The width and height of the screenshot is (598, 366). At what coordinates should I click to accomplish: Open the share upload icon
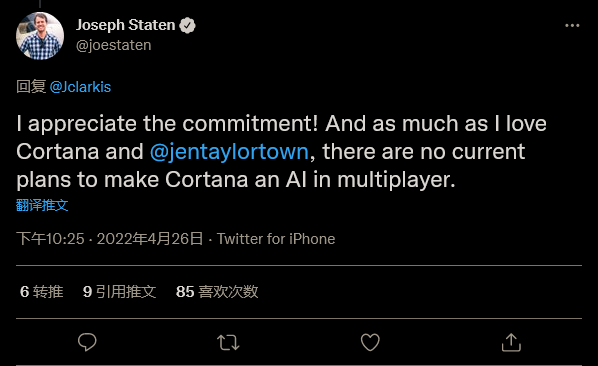coord(511,342)
